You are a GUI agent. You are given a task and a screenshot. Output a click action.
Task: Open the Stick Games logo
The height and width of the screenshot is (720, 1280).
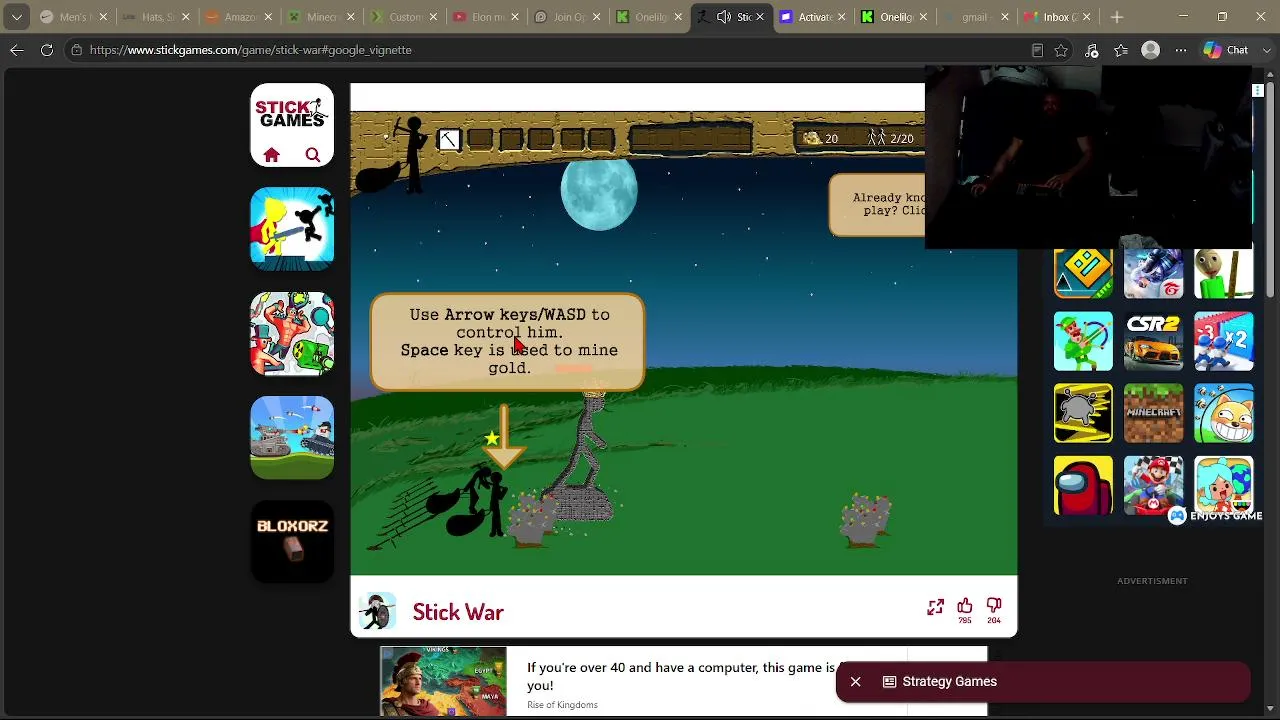[x=292, y=113]
